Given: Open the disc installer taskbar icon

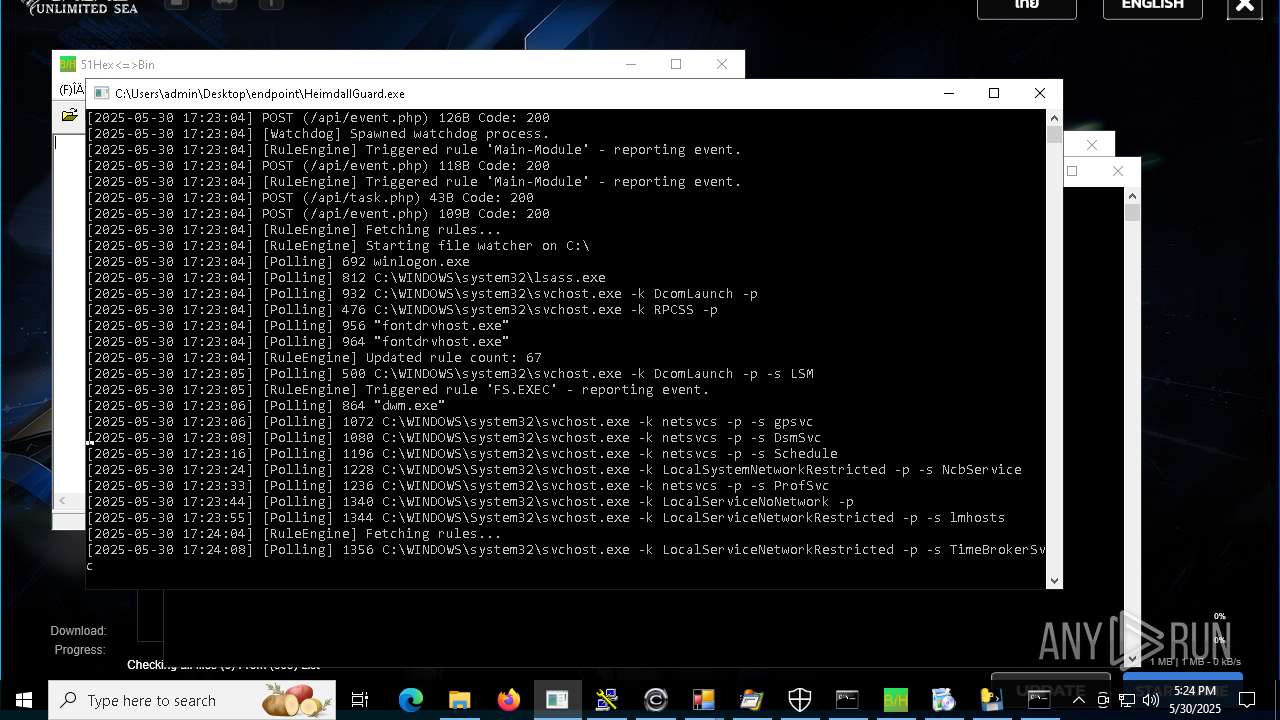Looking at the screenshot, I should coord(944,700).
